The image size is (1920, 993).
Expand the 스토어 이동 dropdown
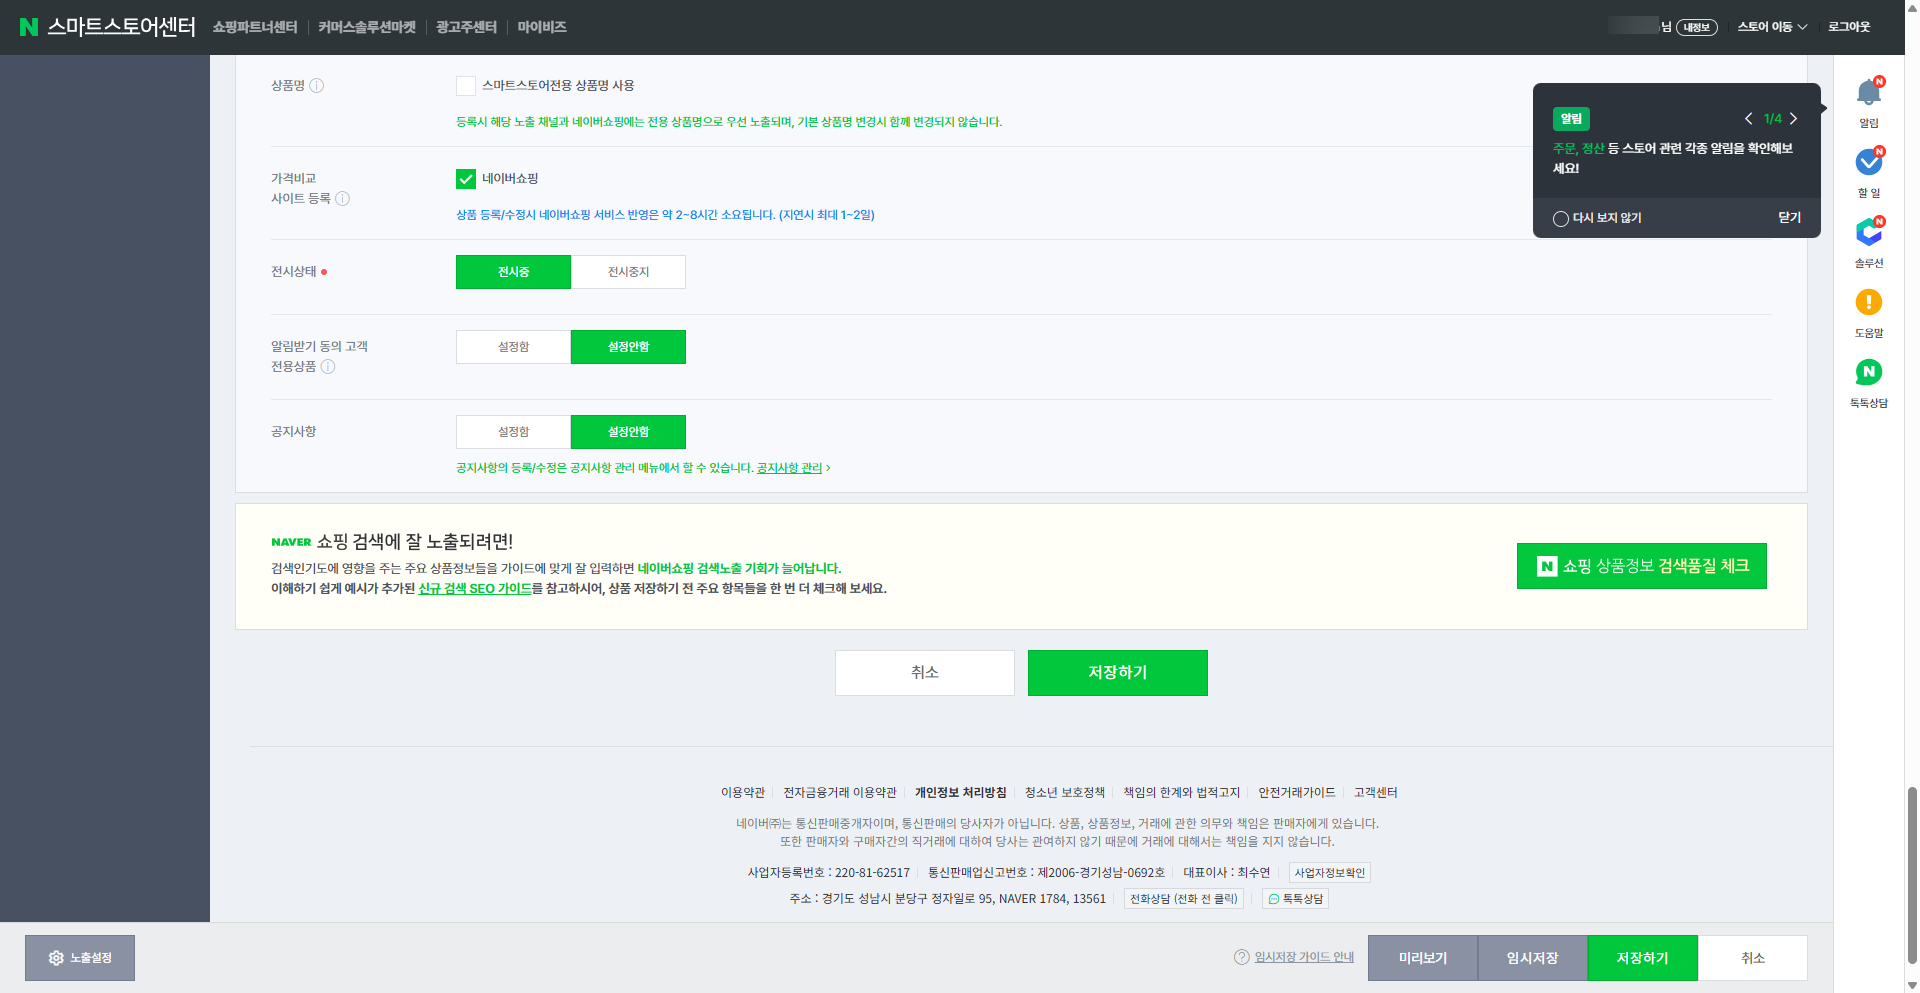(x=1772, y=27)
